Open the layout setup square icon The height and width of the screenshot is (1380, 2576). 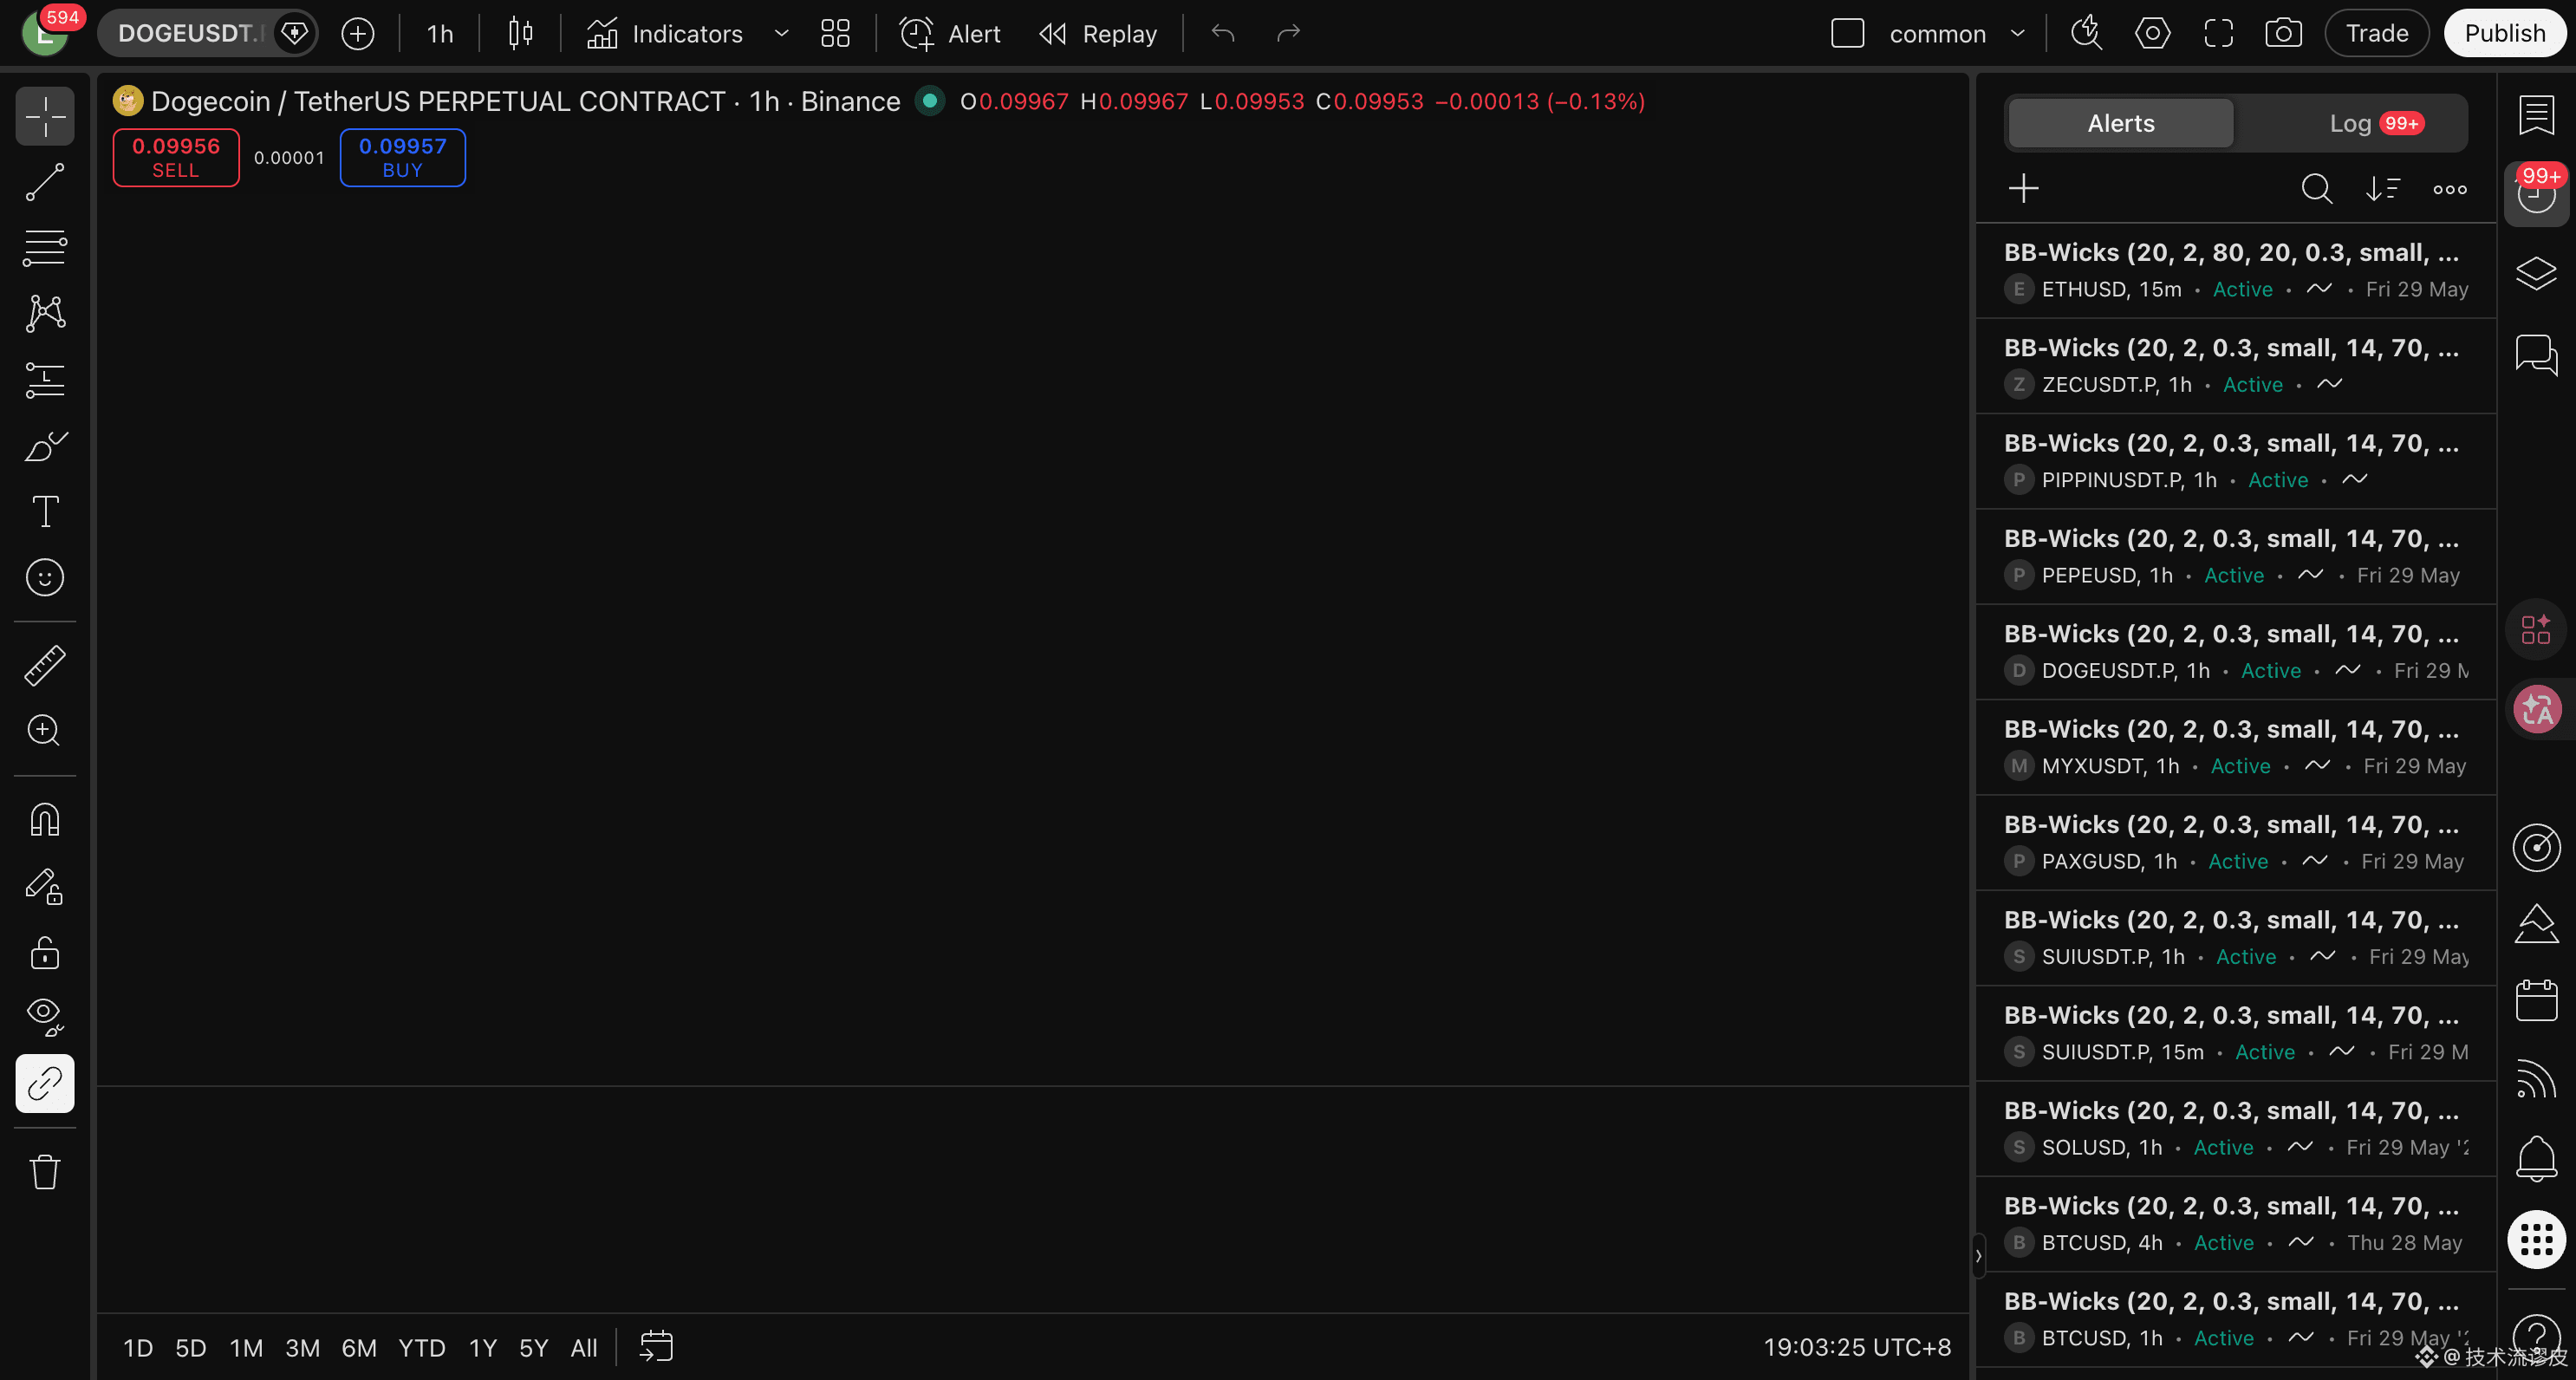[x=1848, y=33]
